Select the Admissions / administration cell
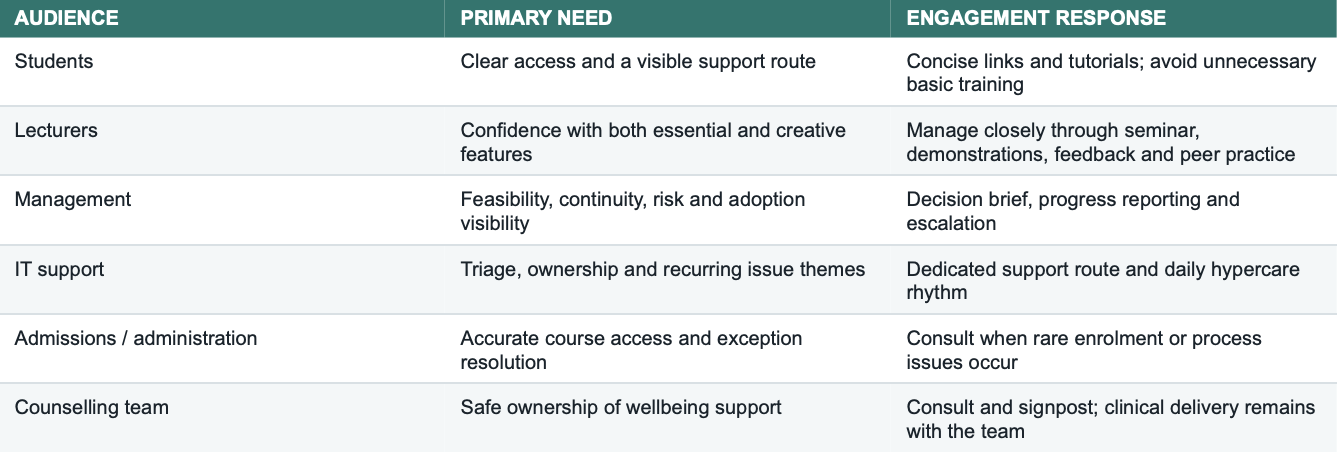Image resolution: width=1337 pixels, height=452 pixels. pos(222,349)
